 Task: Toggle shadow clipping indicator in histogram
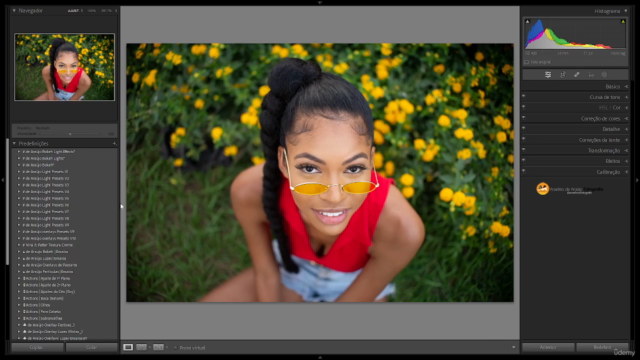tap(527, 22)
